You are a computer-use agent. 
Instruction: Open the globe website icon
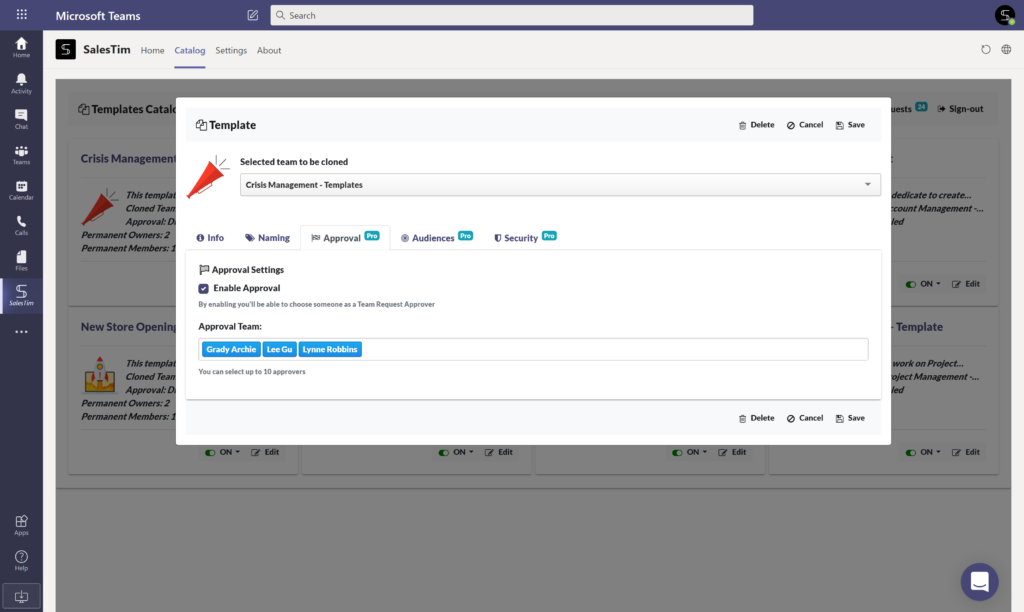point(1006,50)
